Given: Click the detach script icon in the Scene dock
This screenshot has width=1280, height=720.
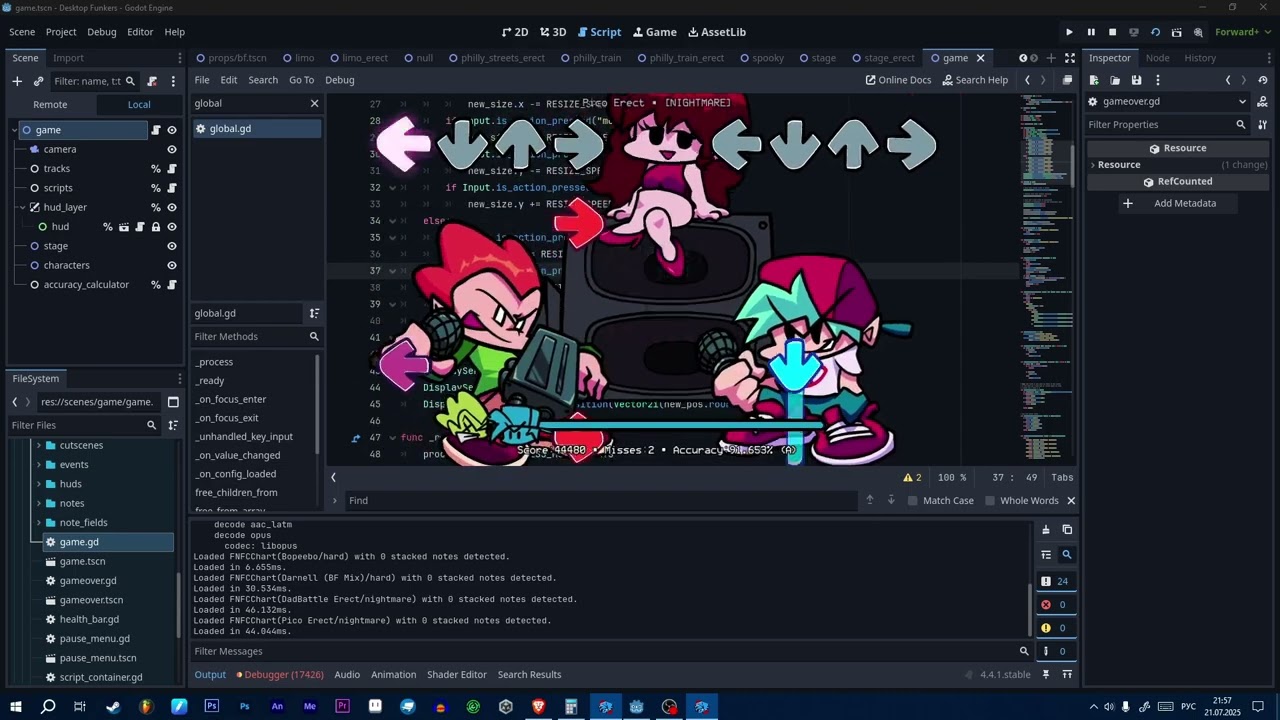Looking at the screenshot, I should (152, 81).
